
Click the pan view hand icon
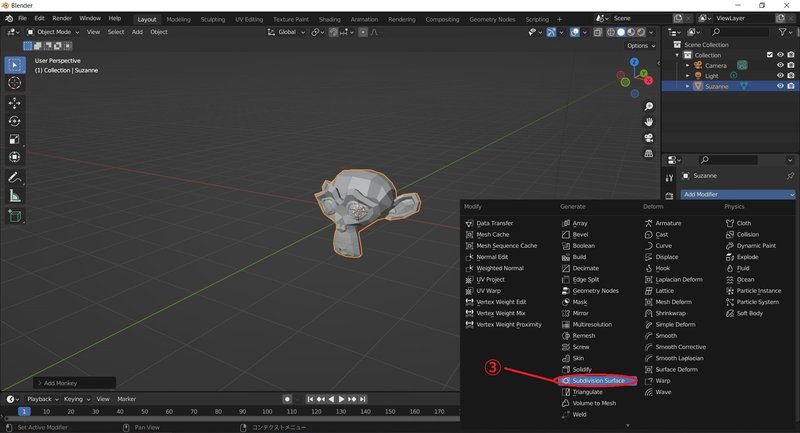pyautogui.click(x=648, y=122)
